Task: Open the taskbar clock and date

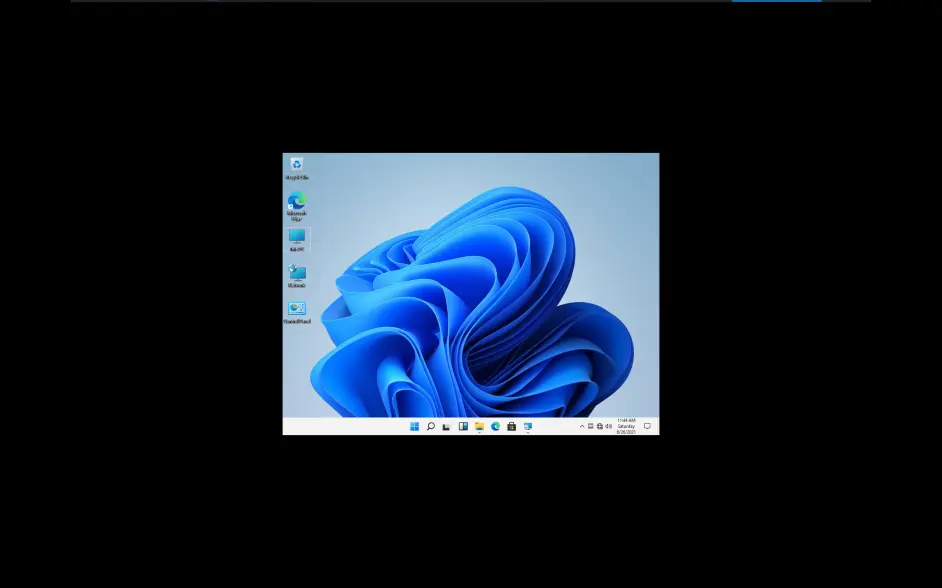Action: (626, 426)
